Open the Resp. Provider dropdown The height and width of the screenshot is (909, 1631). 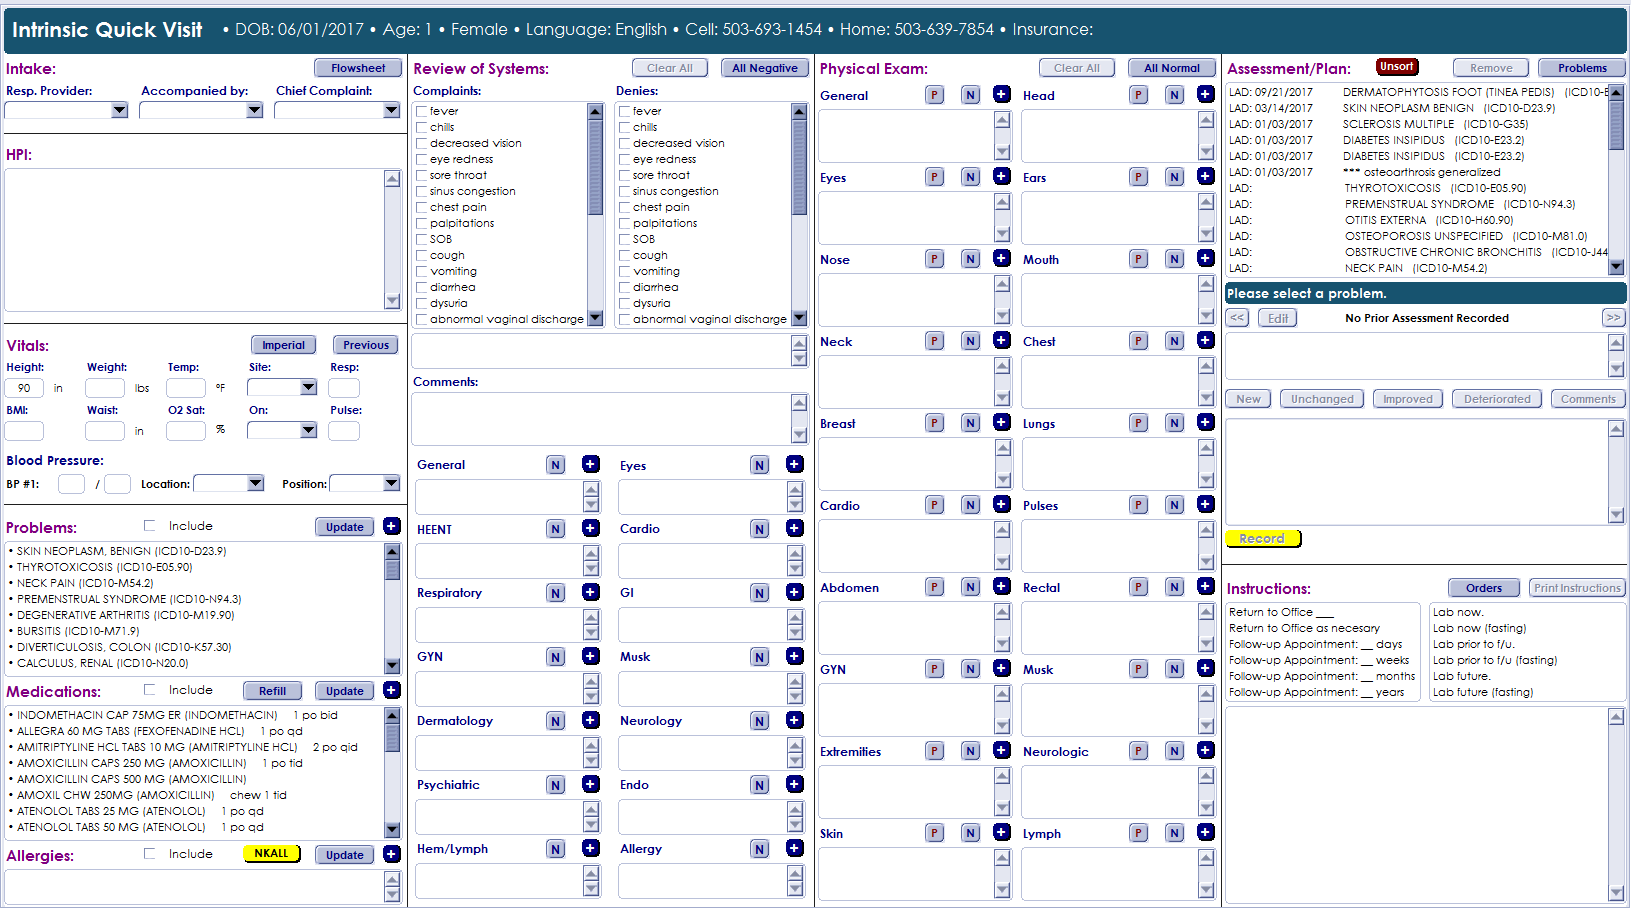(120, 110)
